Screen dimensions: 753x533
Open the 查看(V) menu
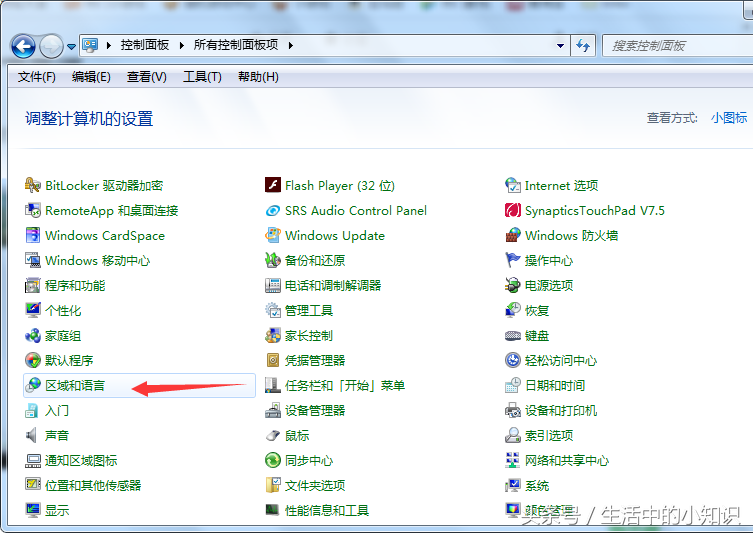146,77
